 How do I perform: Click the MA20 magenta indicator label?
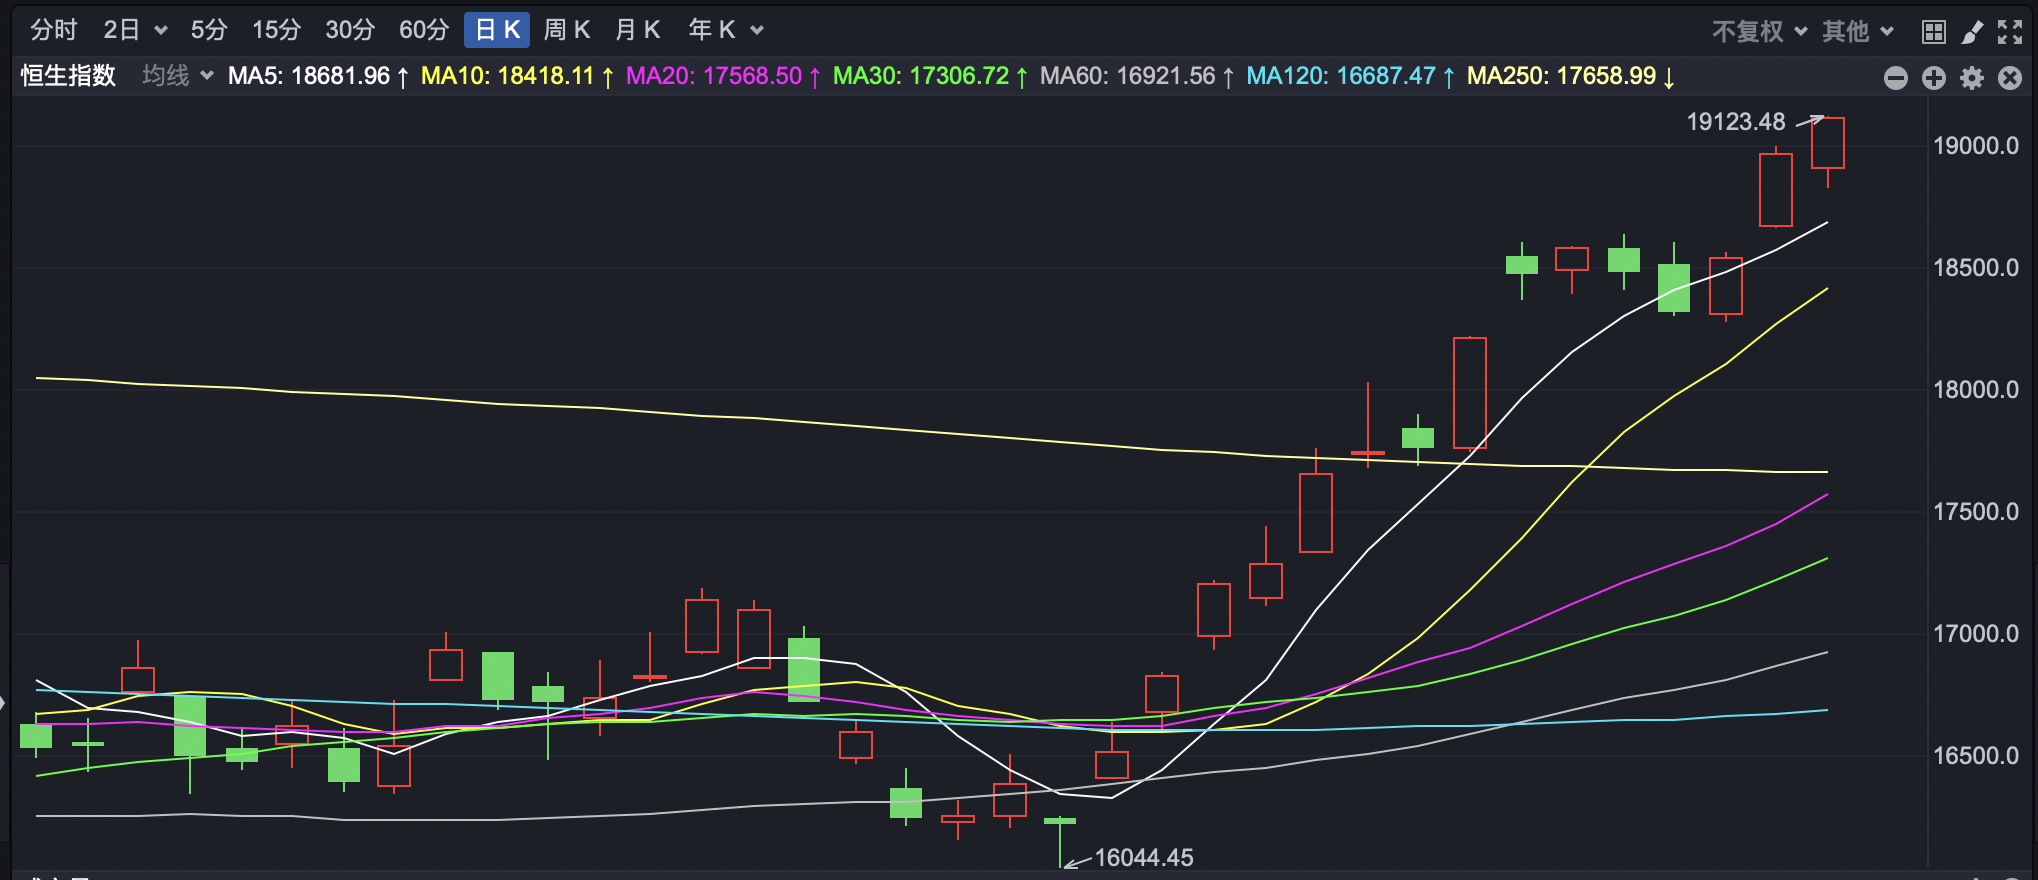[714, 76]
